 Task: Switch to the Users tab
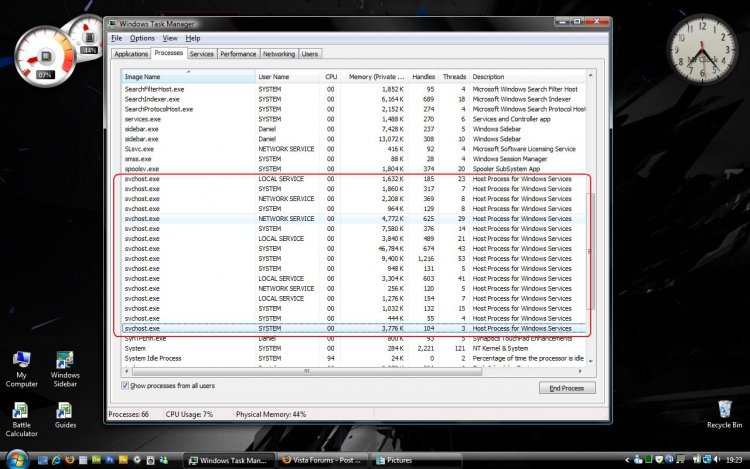point(309,54)
